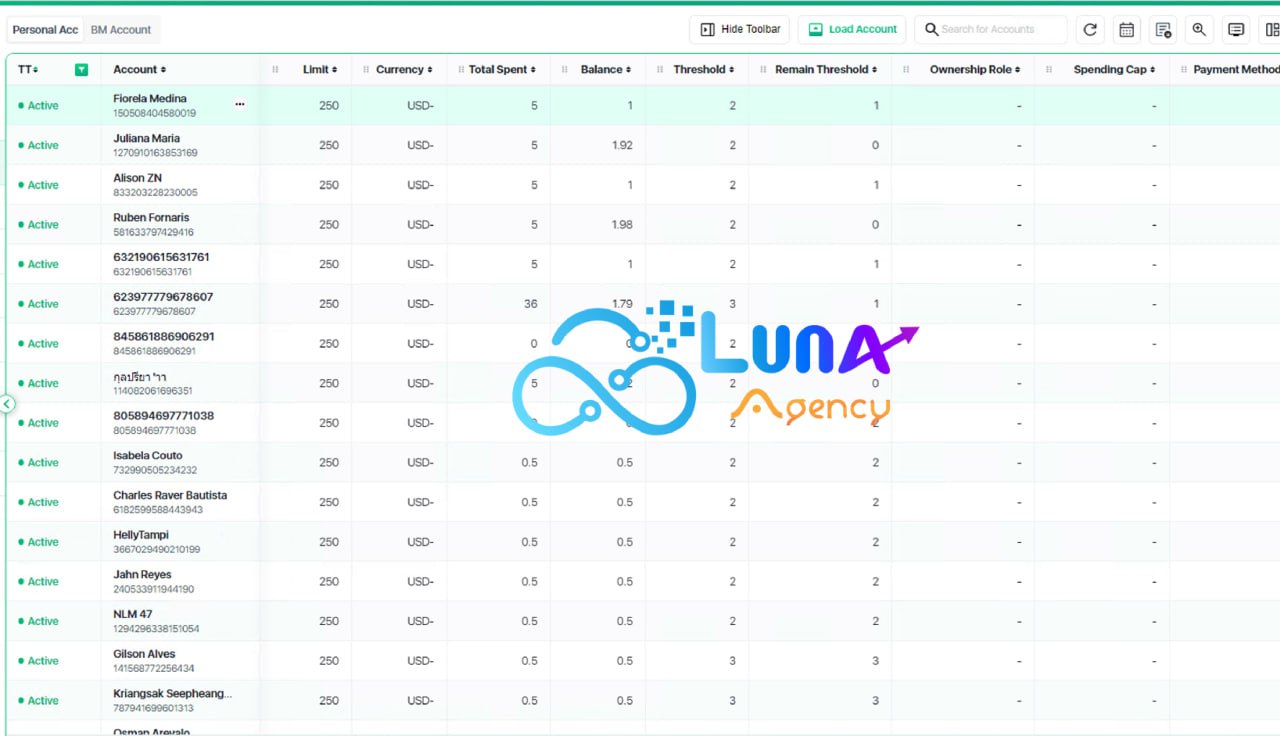Hide the toolbar with Hide Toolbar button
Viewport: 1280px width, 736px height.
[x=741, y=30]
